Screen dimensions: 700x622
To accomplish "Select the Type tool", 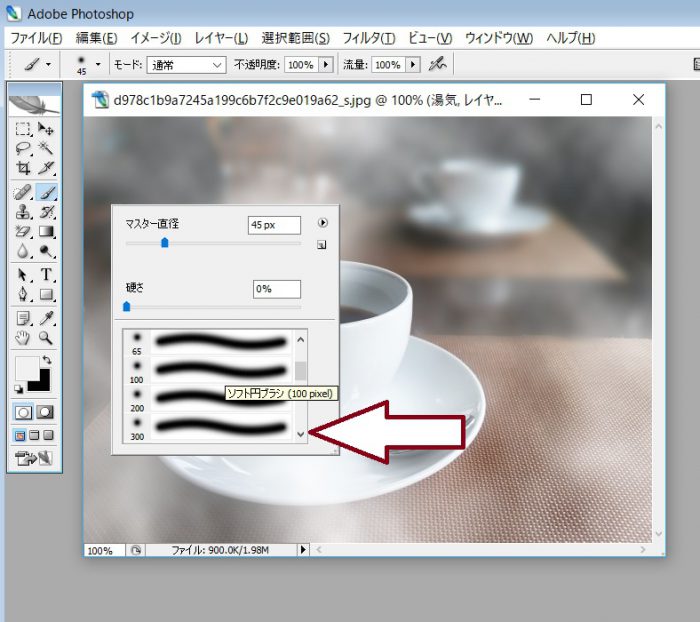I will point(46,275).
